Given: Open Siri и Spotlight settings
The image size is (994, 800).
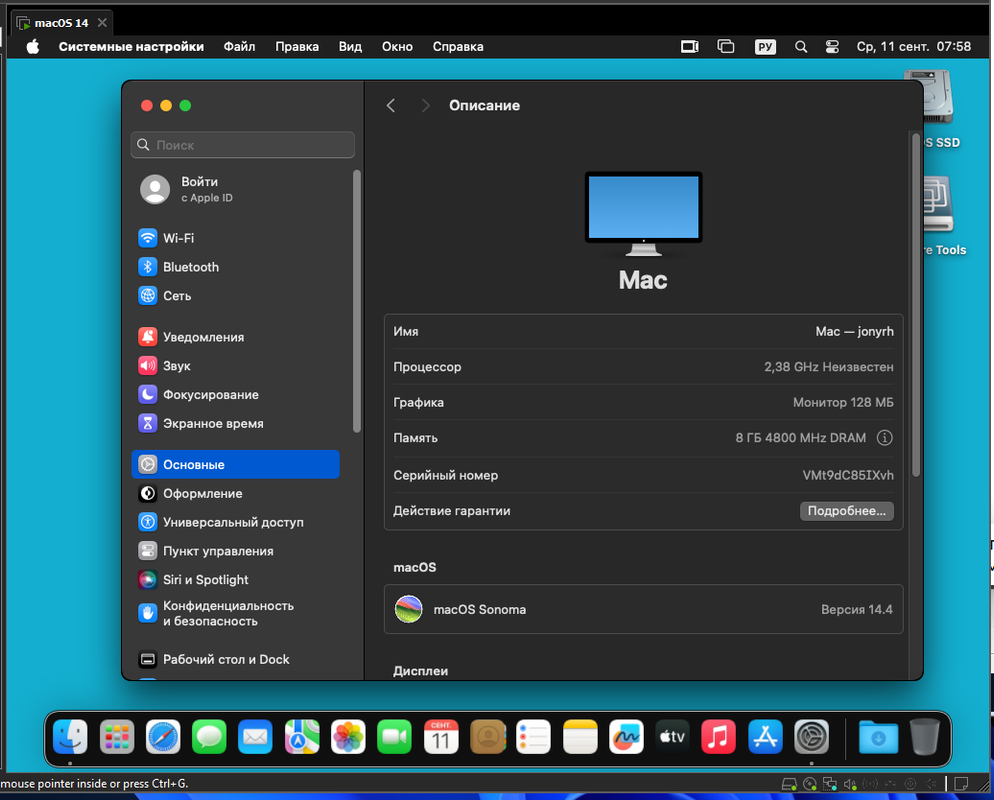Looking at the screenshot, I should (235, 579).
